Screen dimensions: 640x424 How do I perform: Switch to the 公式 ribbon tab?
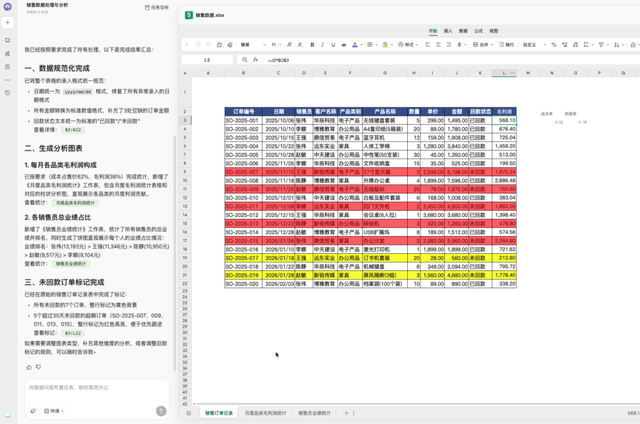tap(478, 31)
